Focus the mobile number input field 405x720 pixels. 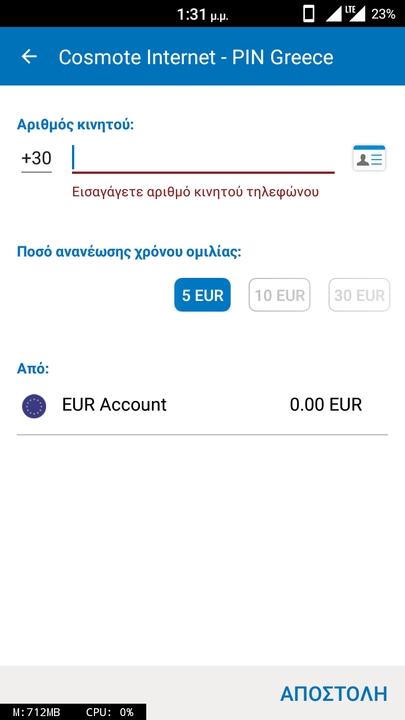pyautogui.click(x=203, y=159)
